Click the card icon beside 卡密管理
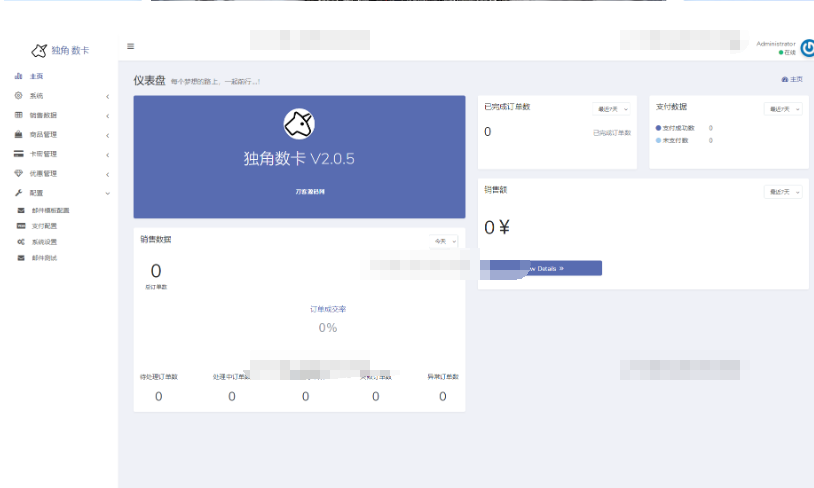Screen dimensions: 814x488 coord(19,154)
